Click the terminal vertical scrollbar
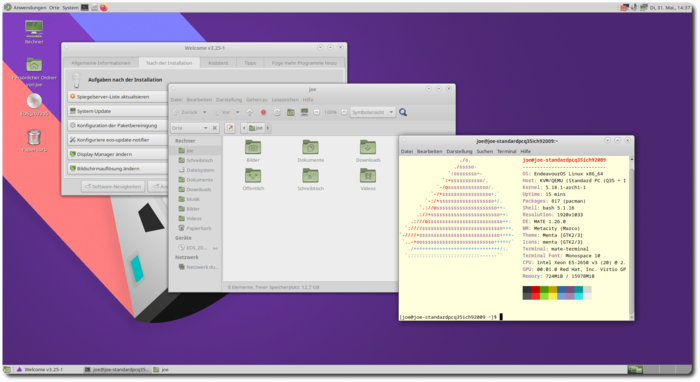Screen dimensions: 700x382 [631, 237]
